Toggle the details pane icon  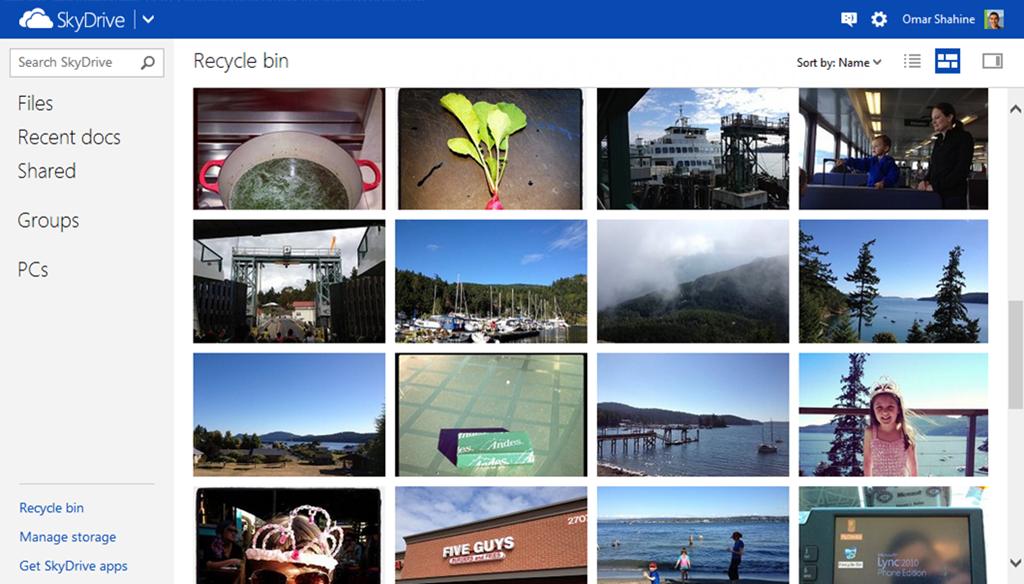(x=992, y=61)
